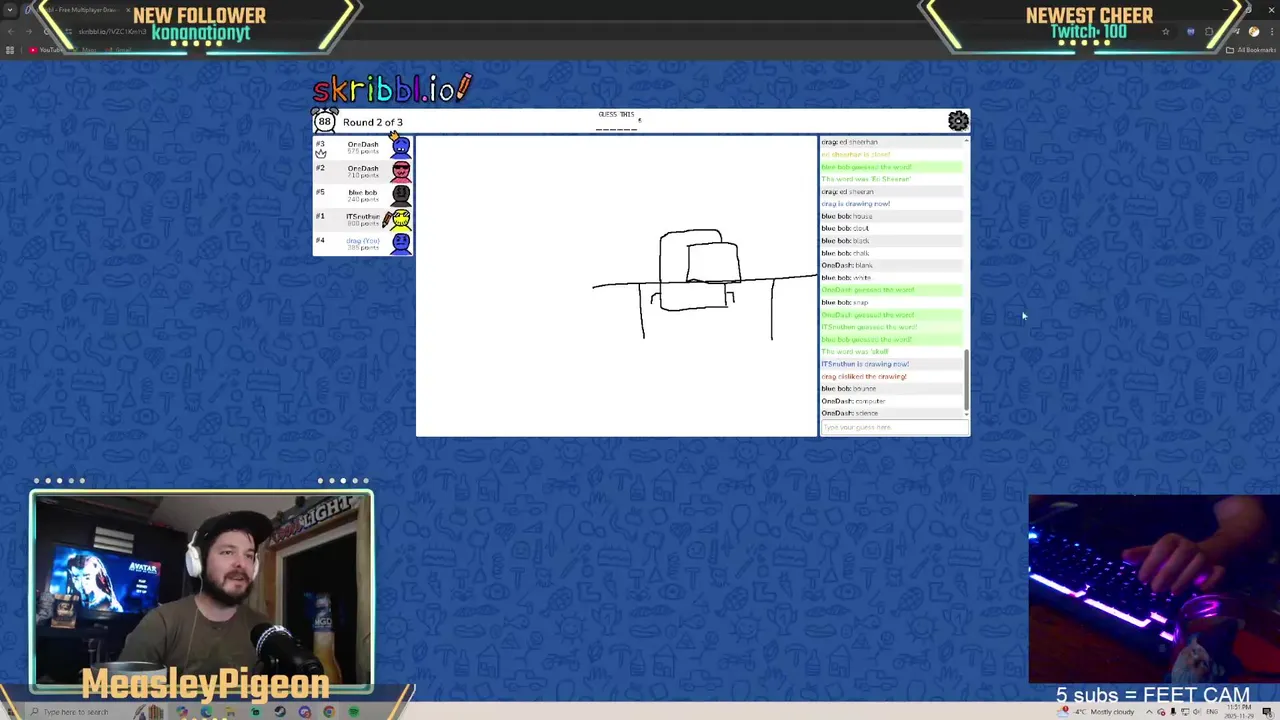Click the player name blue bob
The height and width of the screenshot is (720, 1280).
(x=362, y=192)
